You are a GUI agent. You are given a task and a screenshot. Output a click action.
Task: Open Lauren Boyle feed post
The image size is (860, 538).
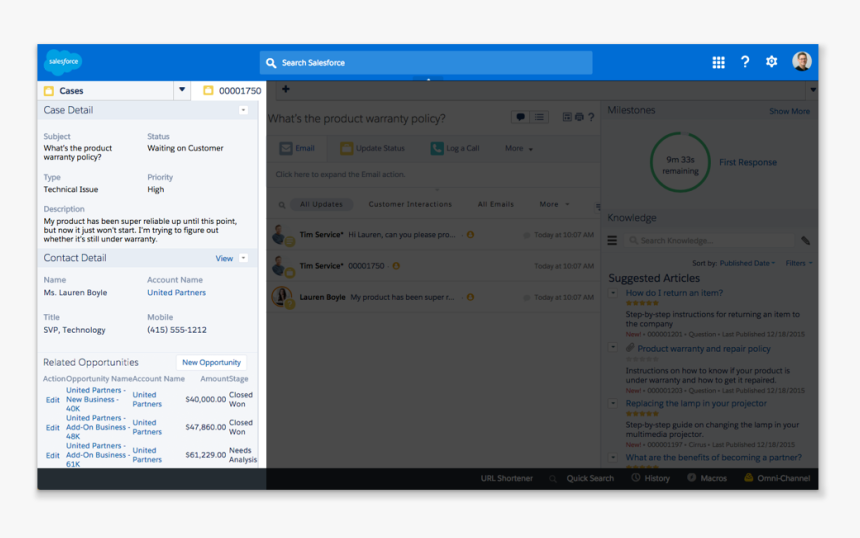click(x=433, y=297)
